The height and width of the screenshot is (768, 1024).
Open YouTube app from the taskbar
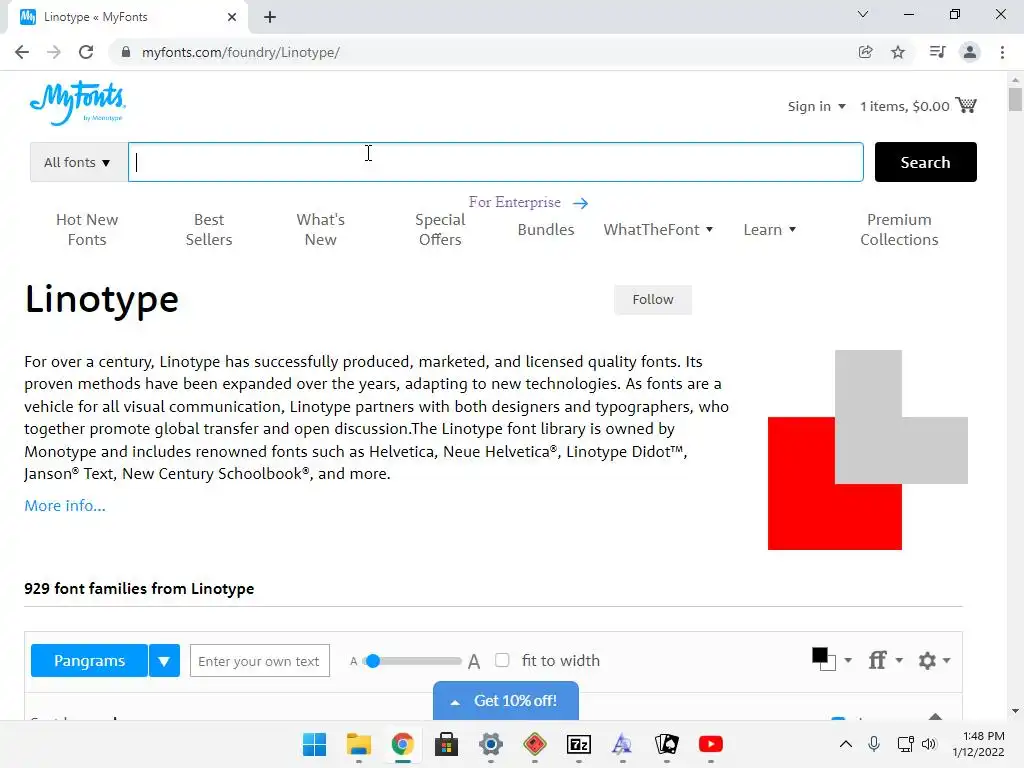coord(711,744)
